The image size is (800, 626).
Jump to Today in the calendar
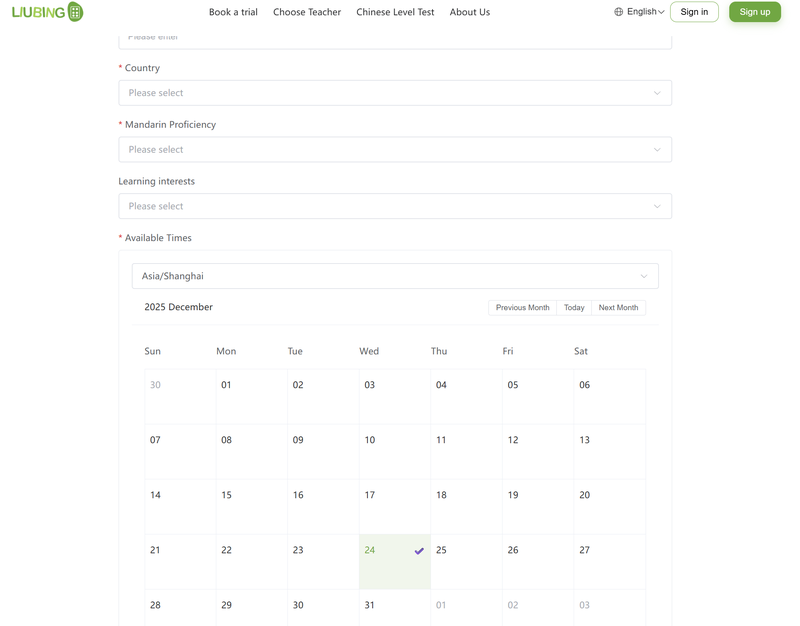tap(574, 308)
